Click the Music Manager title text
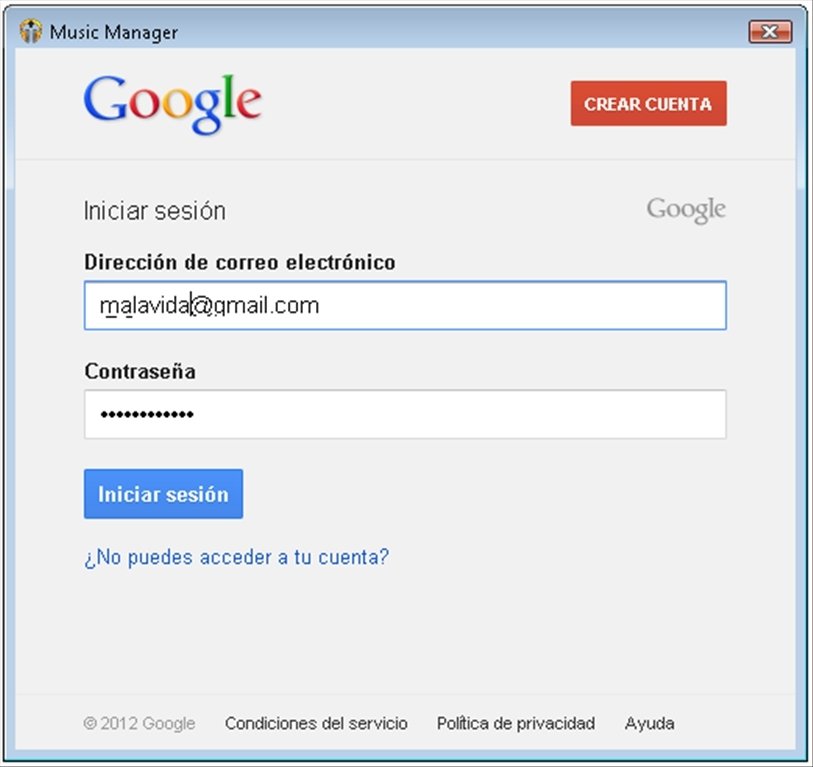 [114, 32]
